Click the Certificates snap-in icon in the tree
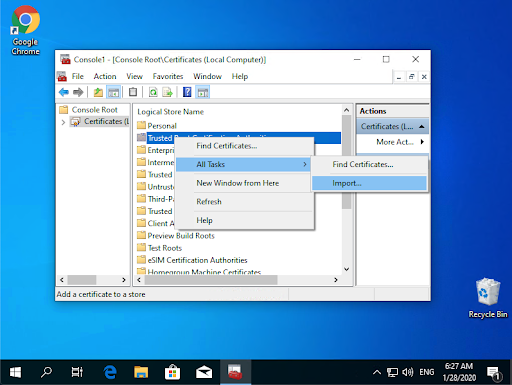Image resolution: width=512 pixels, height=385 pixels. (x=75, y=122)
